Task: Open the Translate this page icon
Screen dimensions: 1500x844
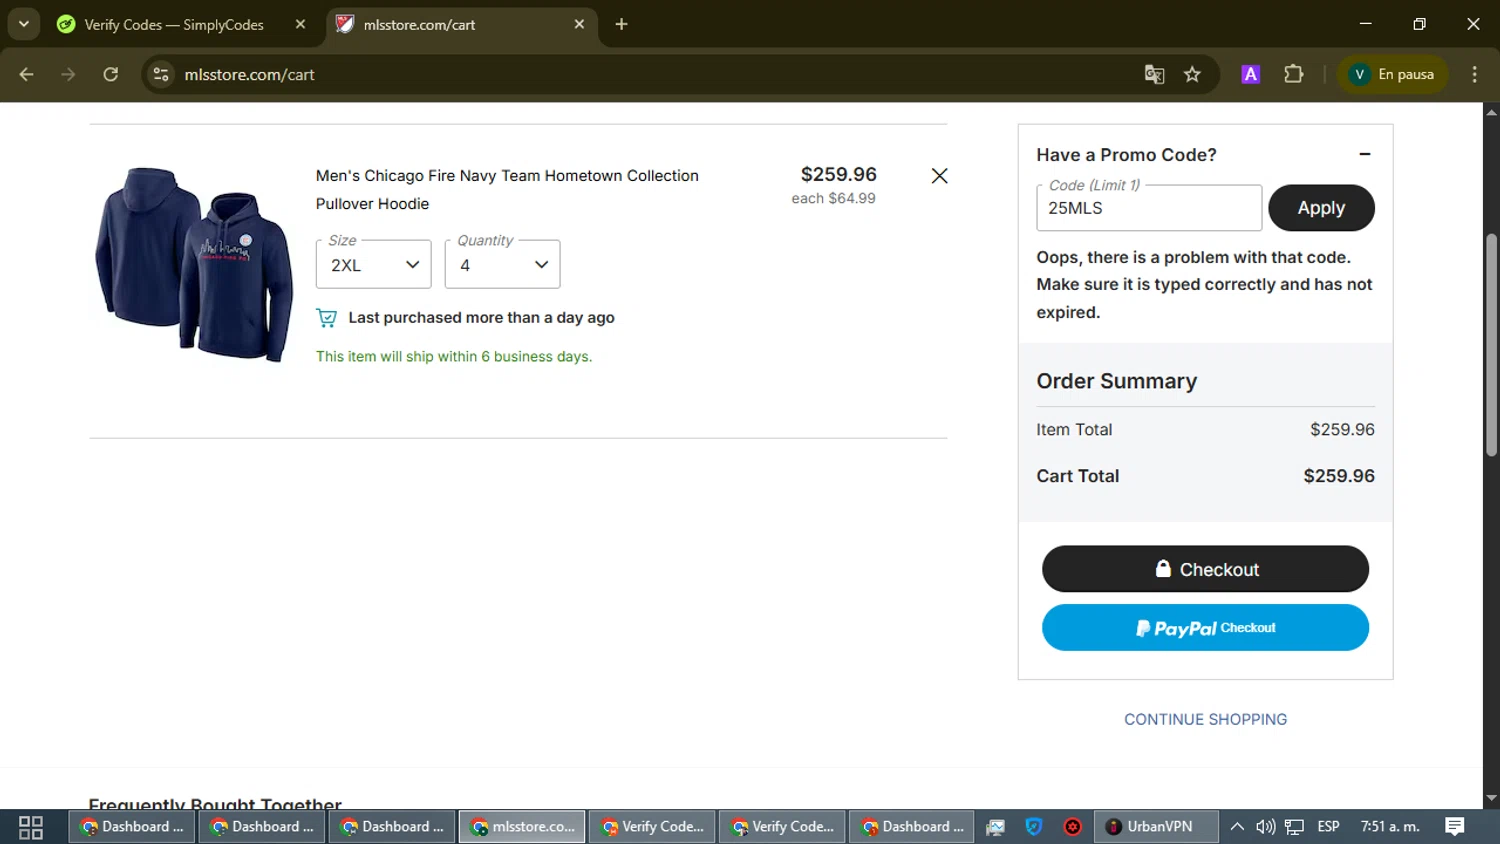Action: point(1154,74)
